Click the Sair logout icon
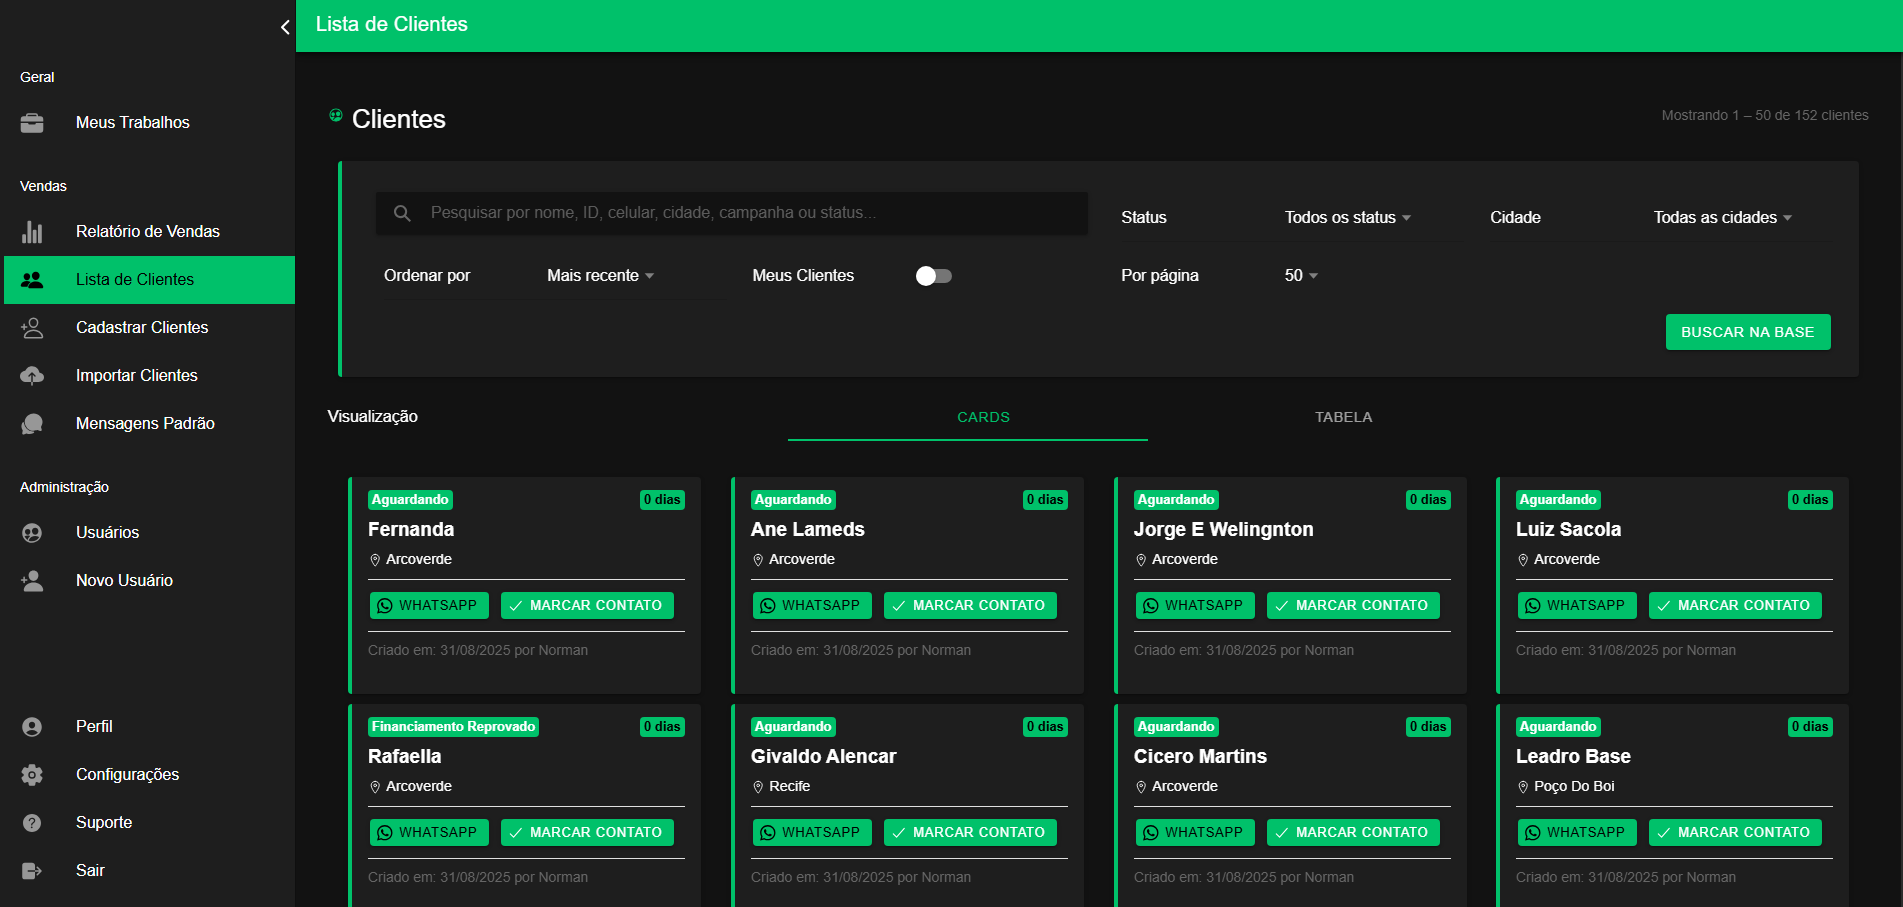 tap(32, 871)
